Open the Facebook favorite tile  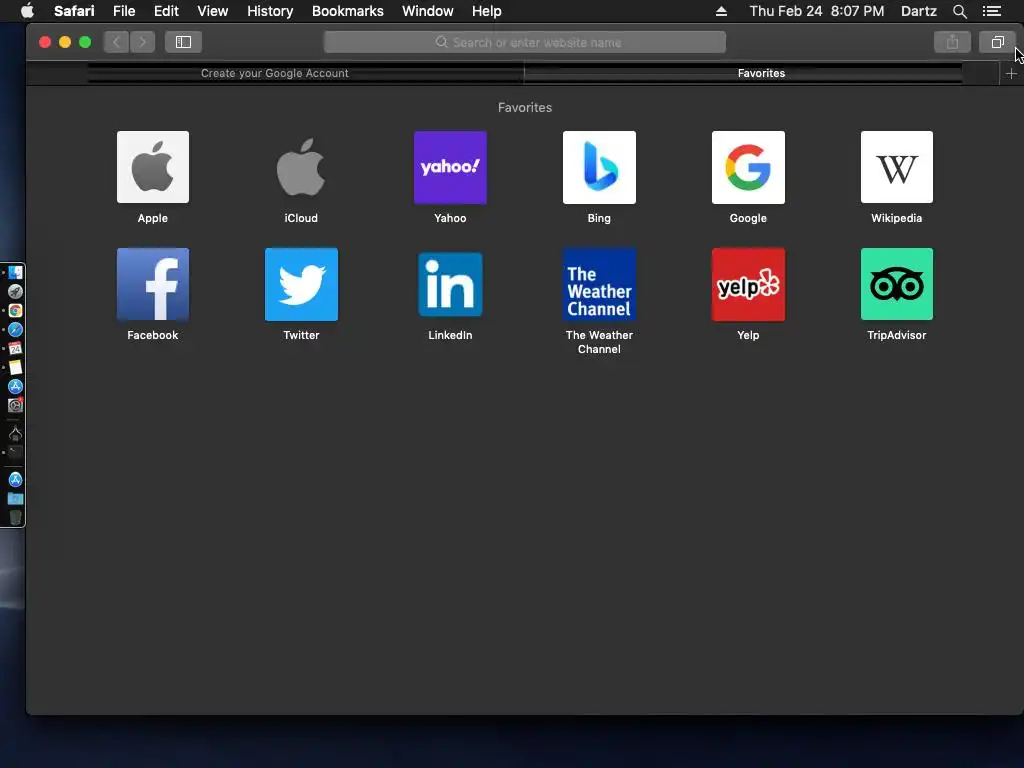pyautogui.click(x=153, y=284)
